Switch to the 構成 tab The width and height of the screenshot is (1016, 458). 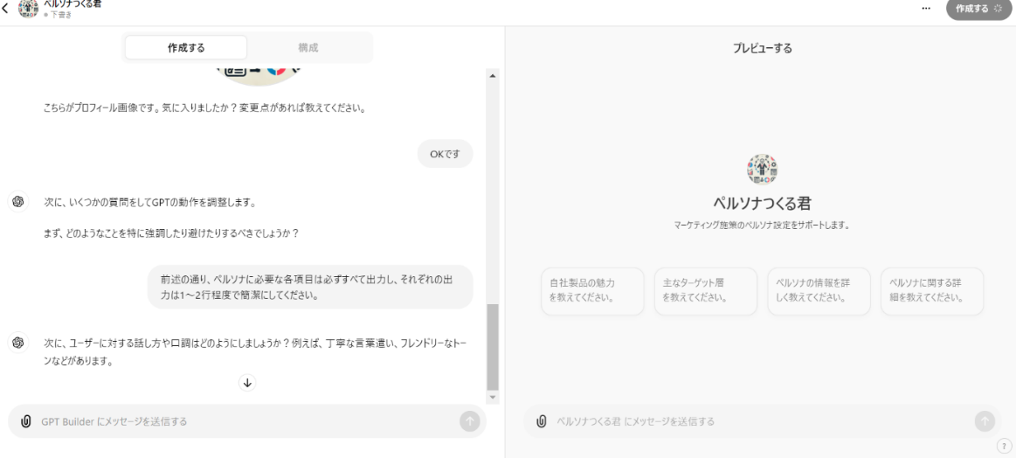[308, 47]
